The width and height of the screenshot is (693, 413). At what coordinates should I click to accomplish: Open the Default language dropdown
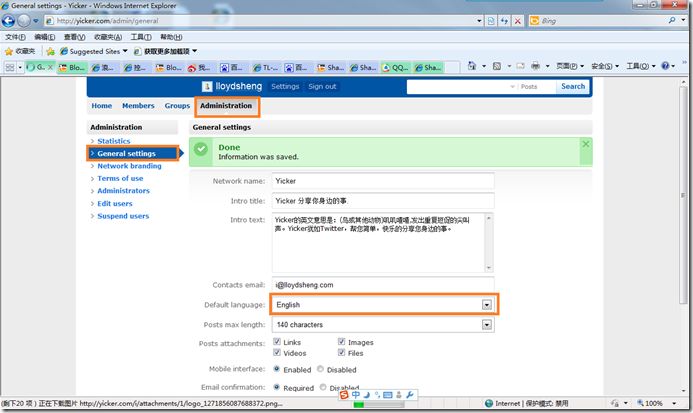tap(384, 305)
